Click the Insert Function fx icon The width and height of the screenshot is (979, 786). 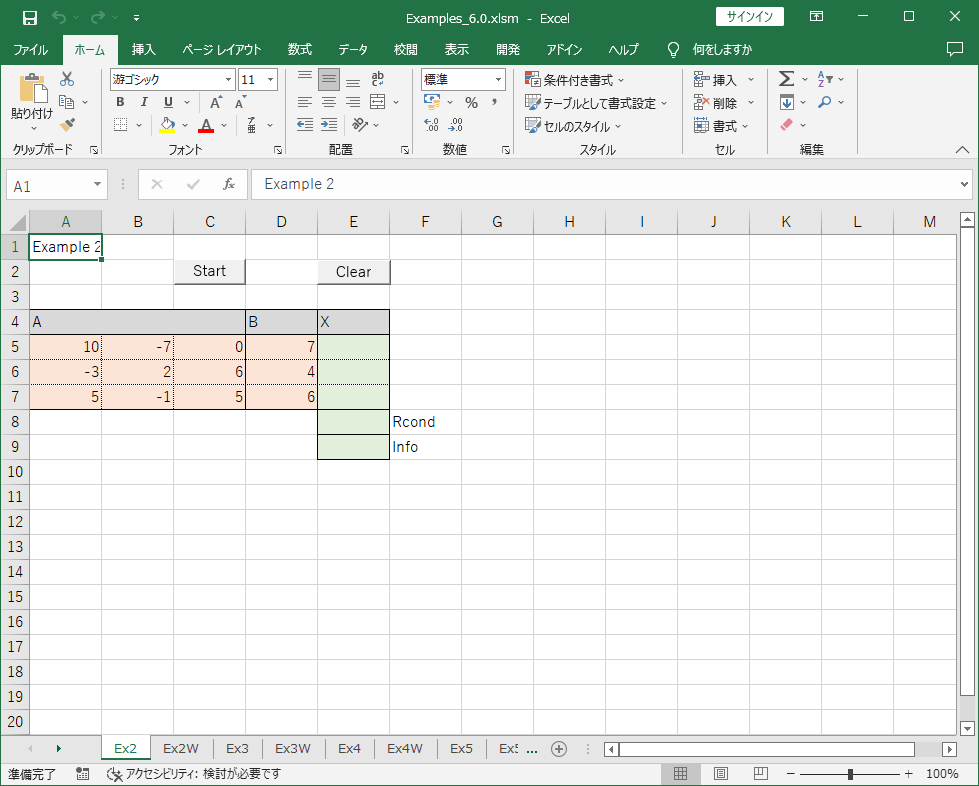(229, 185)
